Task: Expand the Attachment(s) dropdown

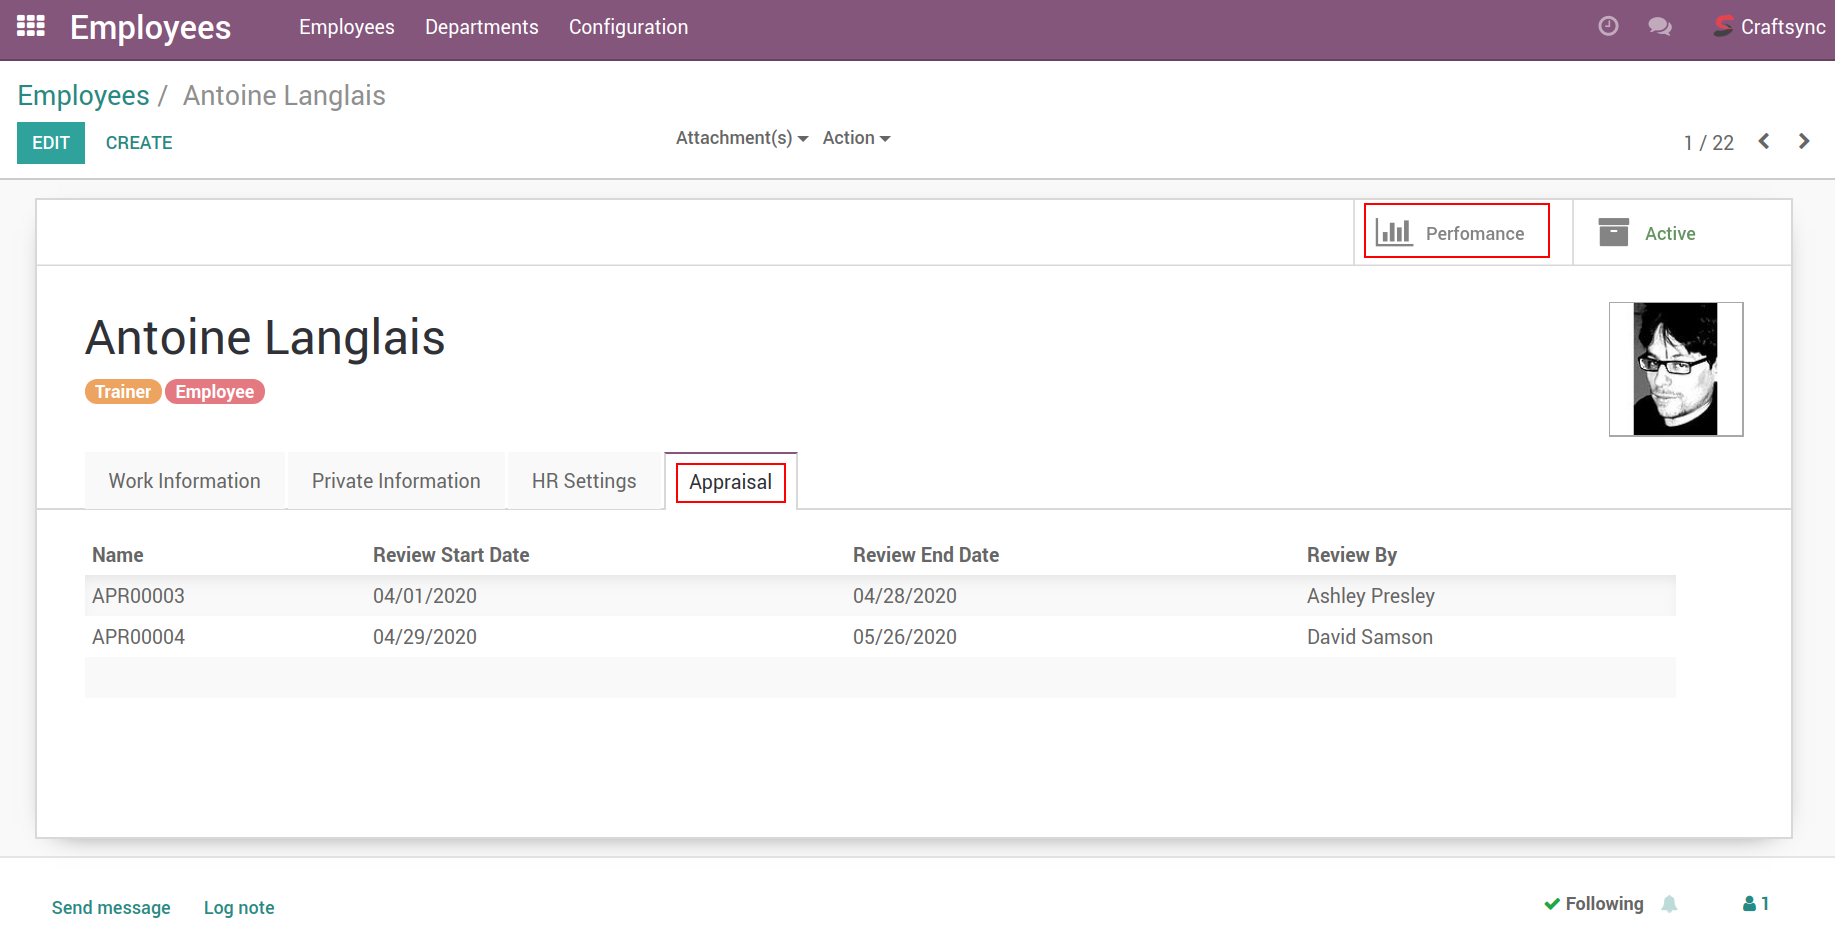Action: pos(741,138)
